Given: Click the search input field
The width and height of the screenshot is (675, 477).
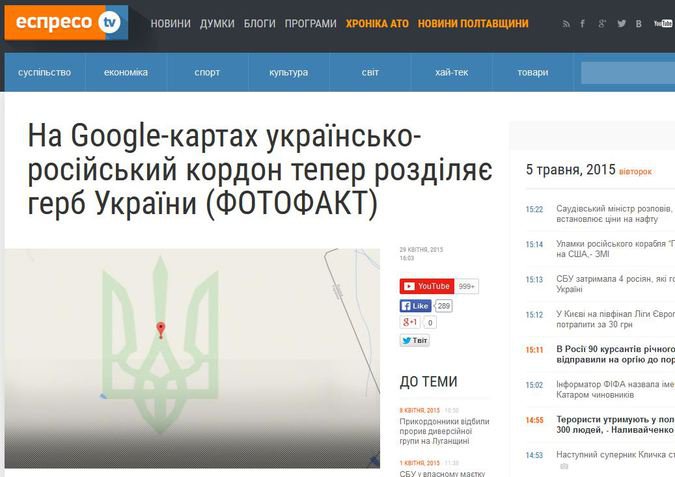Looking at the screenshot, I should point(627,73).
